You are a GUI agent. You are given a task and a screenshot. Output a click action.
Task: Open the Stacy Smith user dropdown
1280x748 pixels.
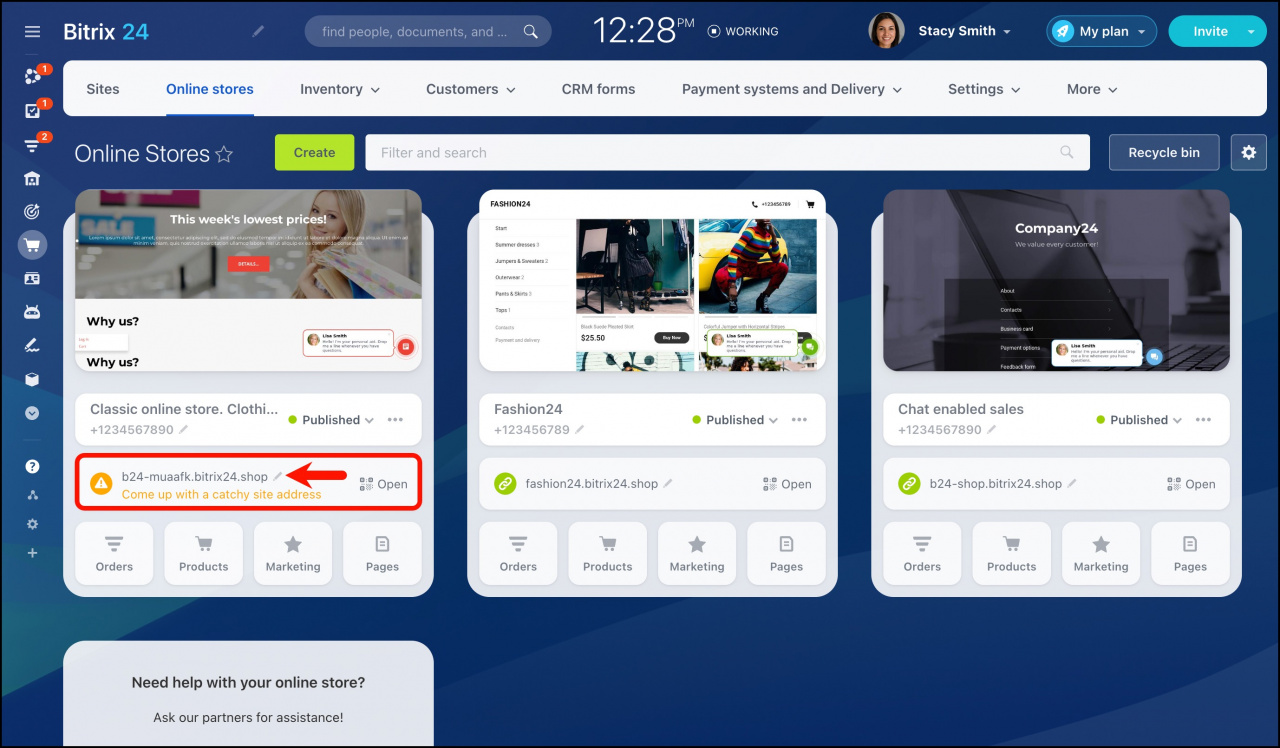965,31
